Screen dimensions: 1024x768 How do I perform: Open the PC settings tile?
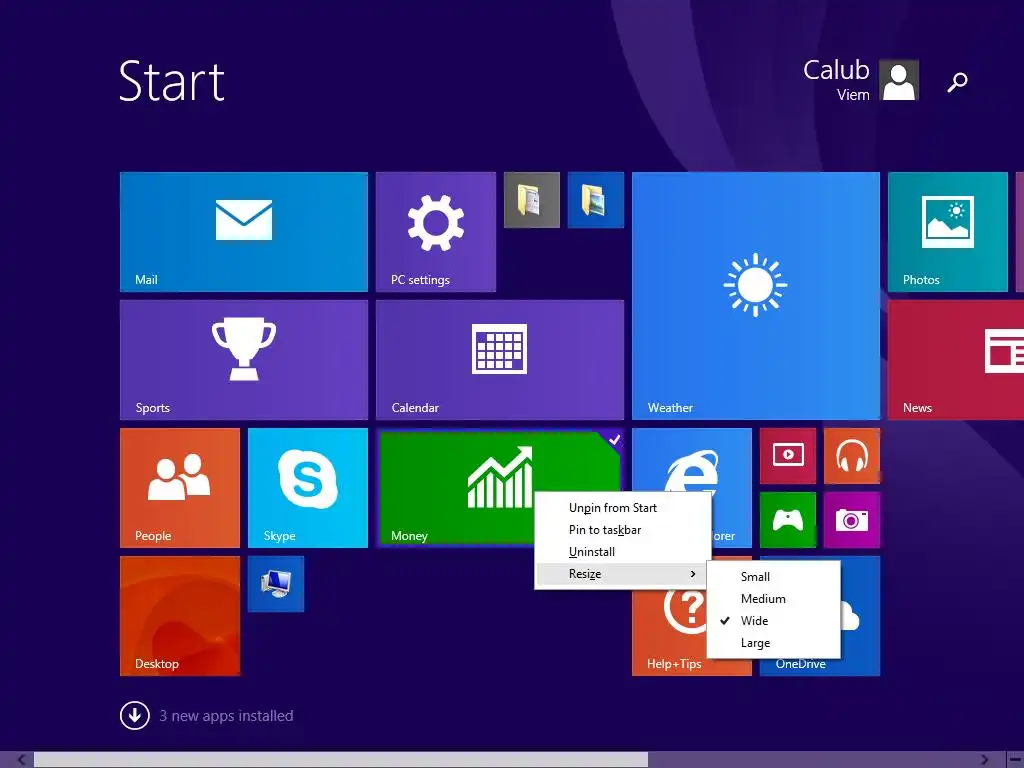[x=436, y=232]
